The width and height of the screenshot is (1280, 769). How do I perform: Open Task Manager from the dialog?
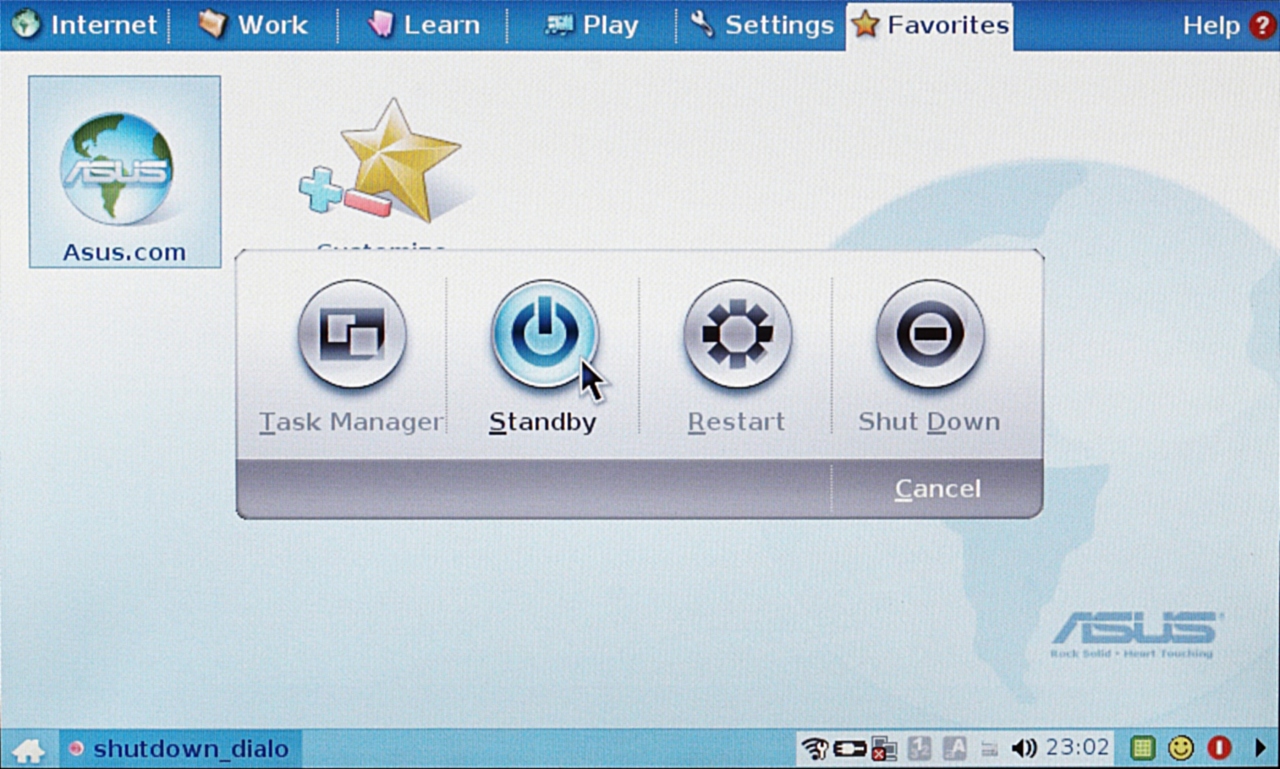coord(351,334)
